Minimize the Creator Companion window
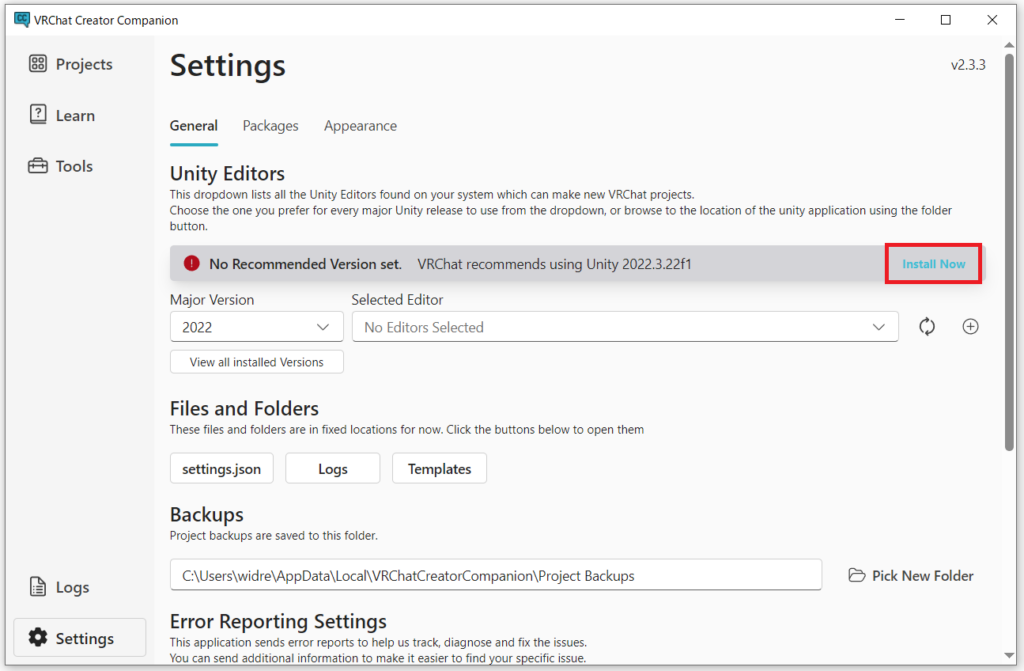The image size is (1024, 671). (x=900, y=20)
